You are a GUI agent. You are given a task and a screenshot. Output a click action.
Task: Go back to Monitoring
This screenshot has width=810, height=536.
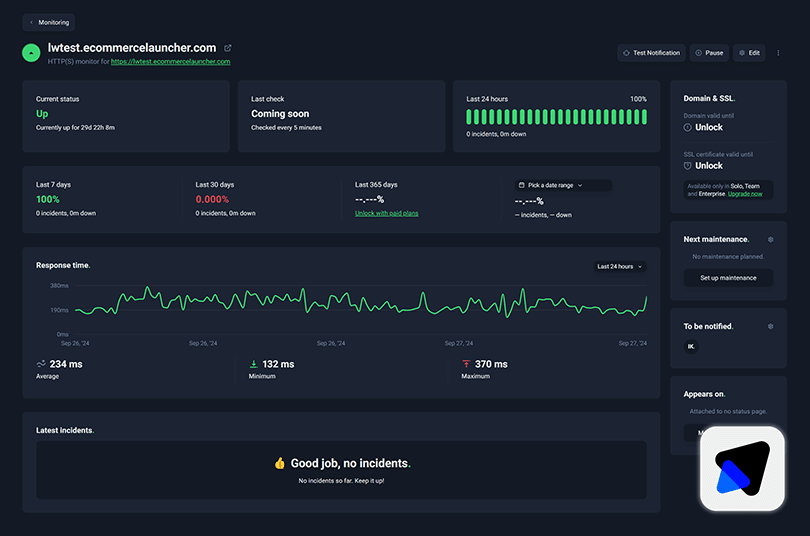tap(49, 22)
